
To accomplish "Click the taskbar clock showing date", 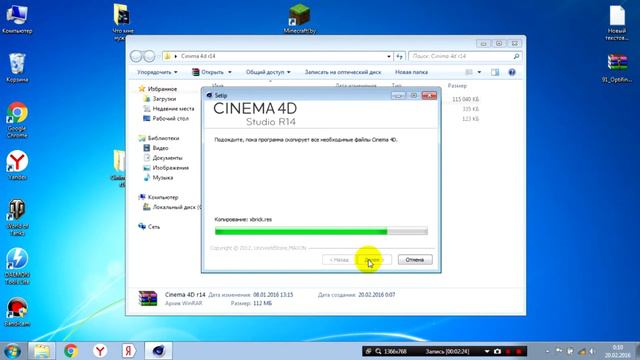I will [618, 351].
